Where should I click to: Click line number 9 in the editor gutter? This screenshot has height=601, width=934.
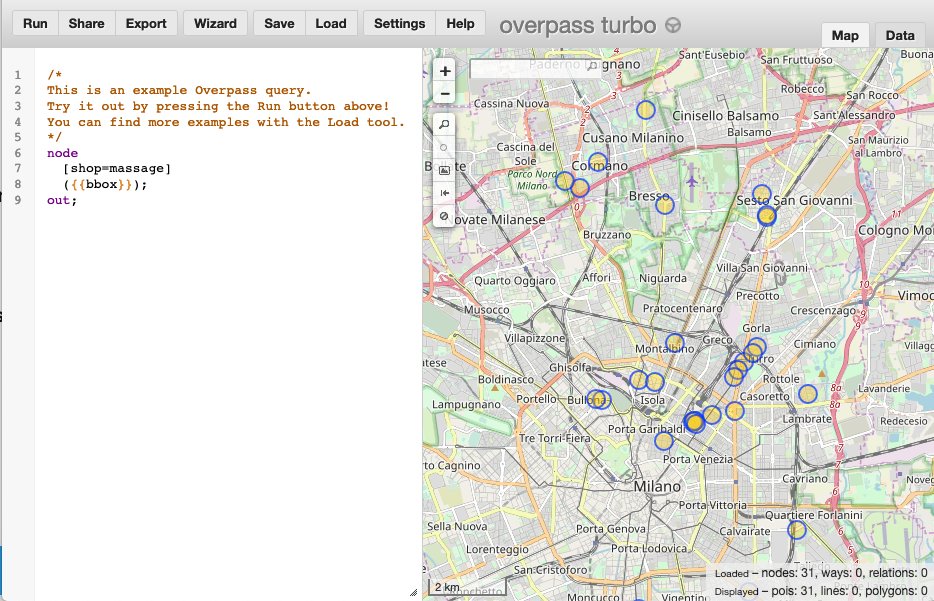coord(18,200)
